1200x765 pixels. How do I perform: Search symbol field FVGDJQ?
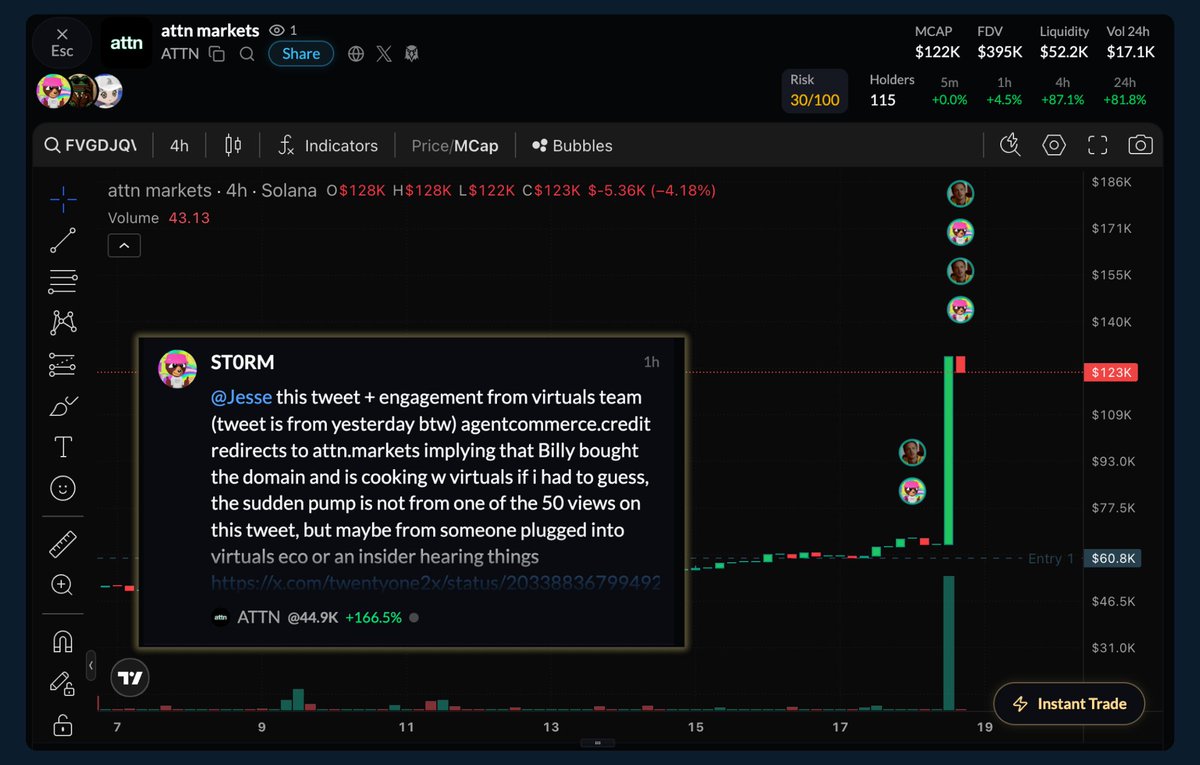[x=90, y=145]
